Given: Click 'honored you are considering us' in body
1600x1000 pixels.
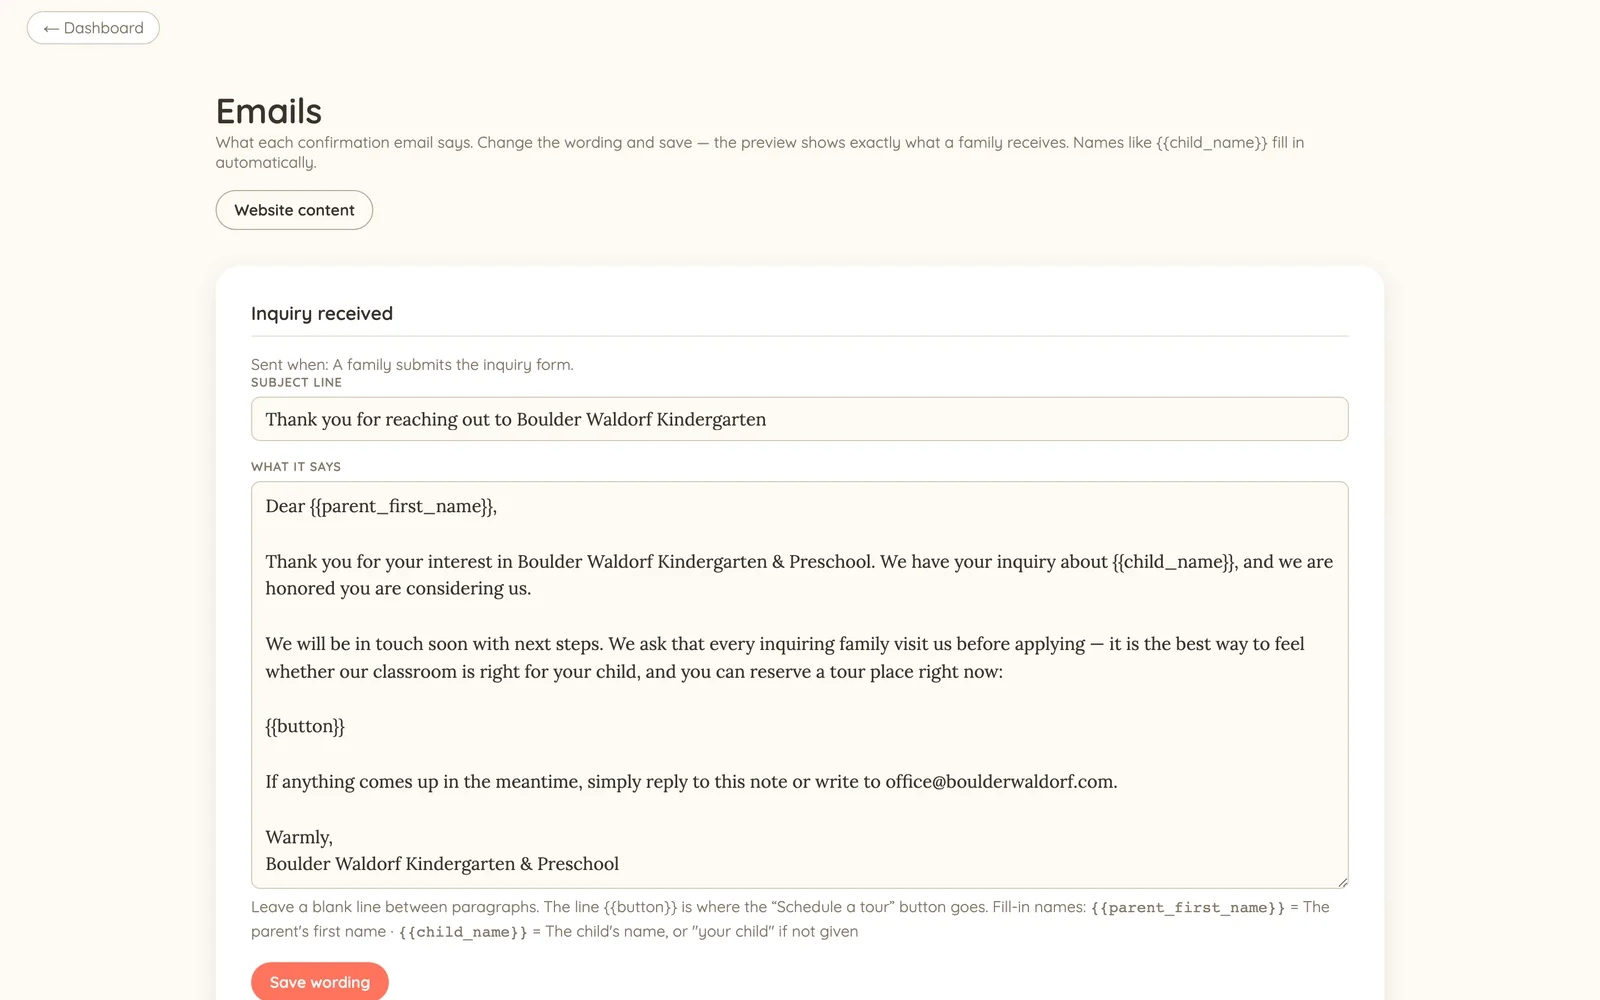Looking at the screenshot, I should tap(396, 588).
